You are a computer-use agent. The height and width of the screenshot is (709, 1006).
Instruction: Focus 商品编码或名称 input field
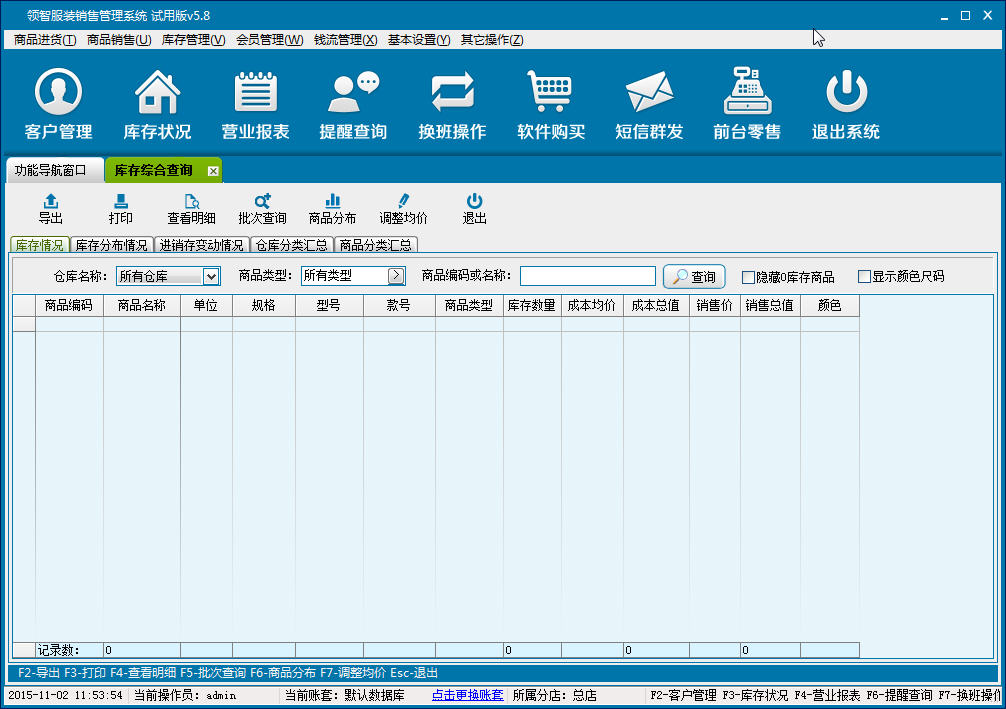pyautogui.click(x=588, y=276)
